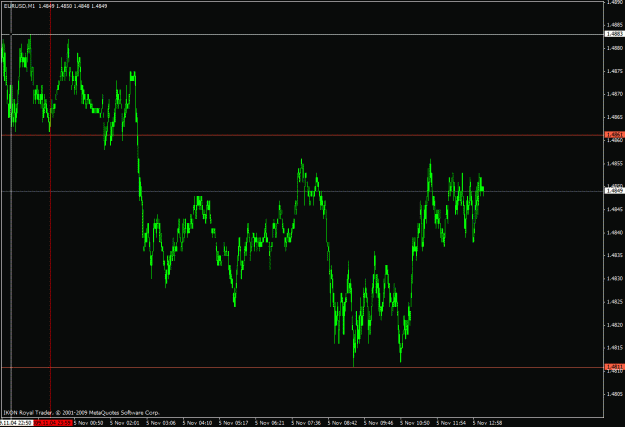Click the current price label 1.4849
Viewport: 625px width, 427px height.
[615, 191]
